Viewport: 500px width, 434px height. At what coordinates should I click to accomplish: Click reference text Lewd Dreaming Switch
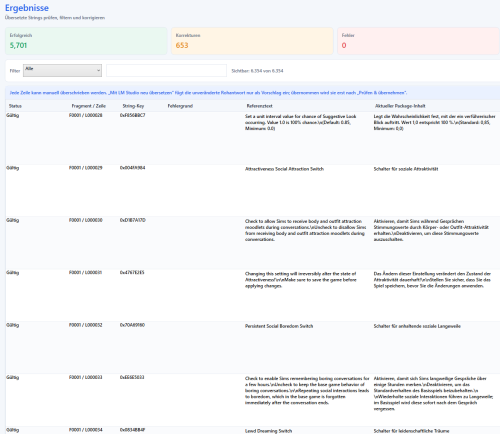tap(268, 431)
